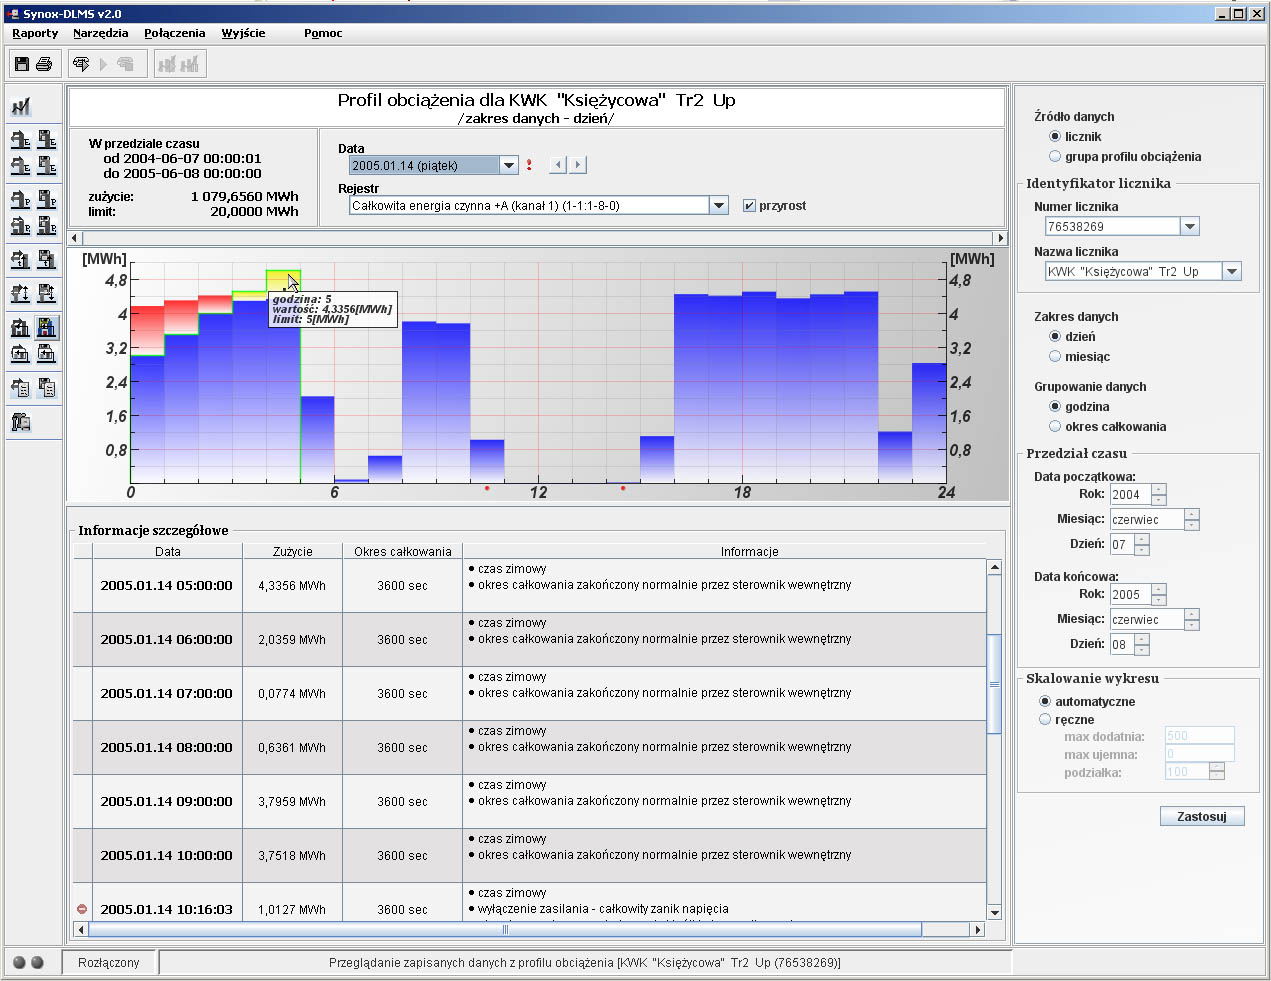The height and width of the screenshot is (981, 1271).
Task: Select 'miesiąc' data range option
Action: (x=1055, y=356)
